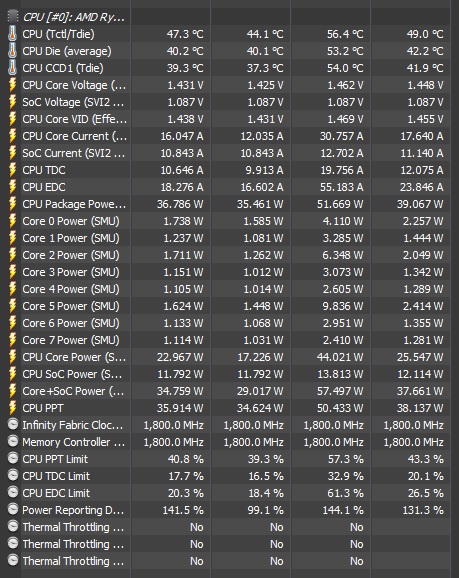Click the 1.462 V maximum core voltage
The image size is (459, 578).
[345, 85]
